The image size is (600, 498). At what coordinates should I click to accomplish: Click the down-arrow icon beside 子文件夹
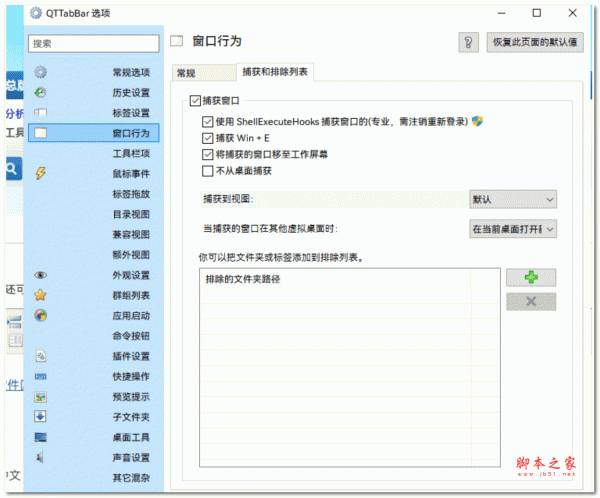pos(41,416)
